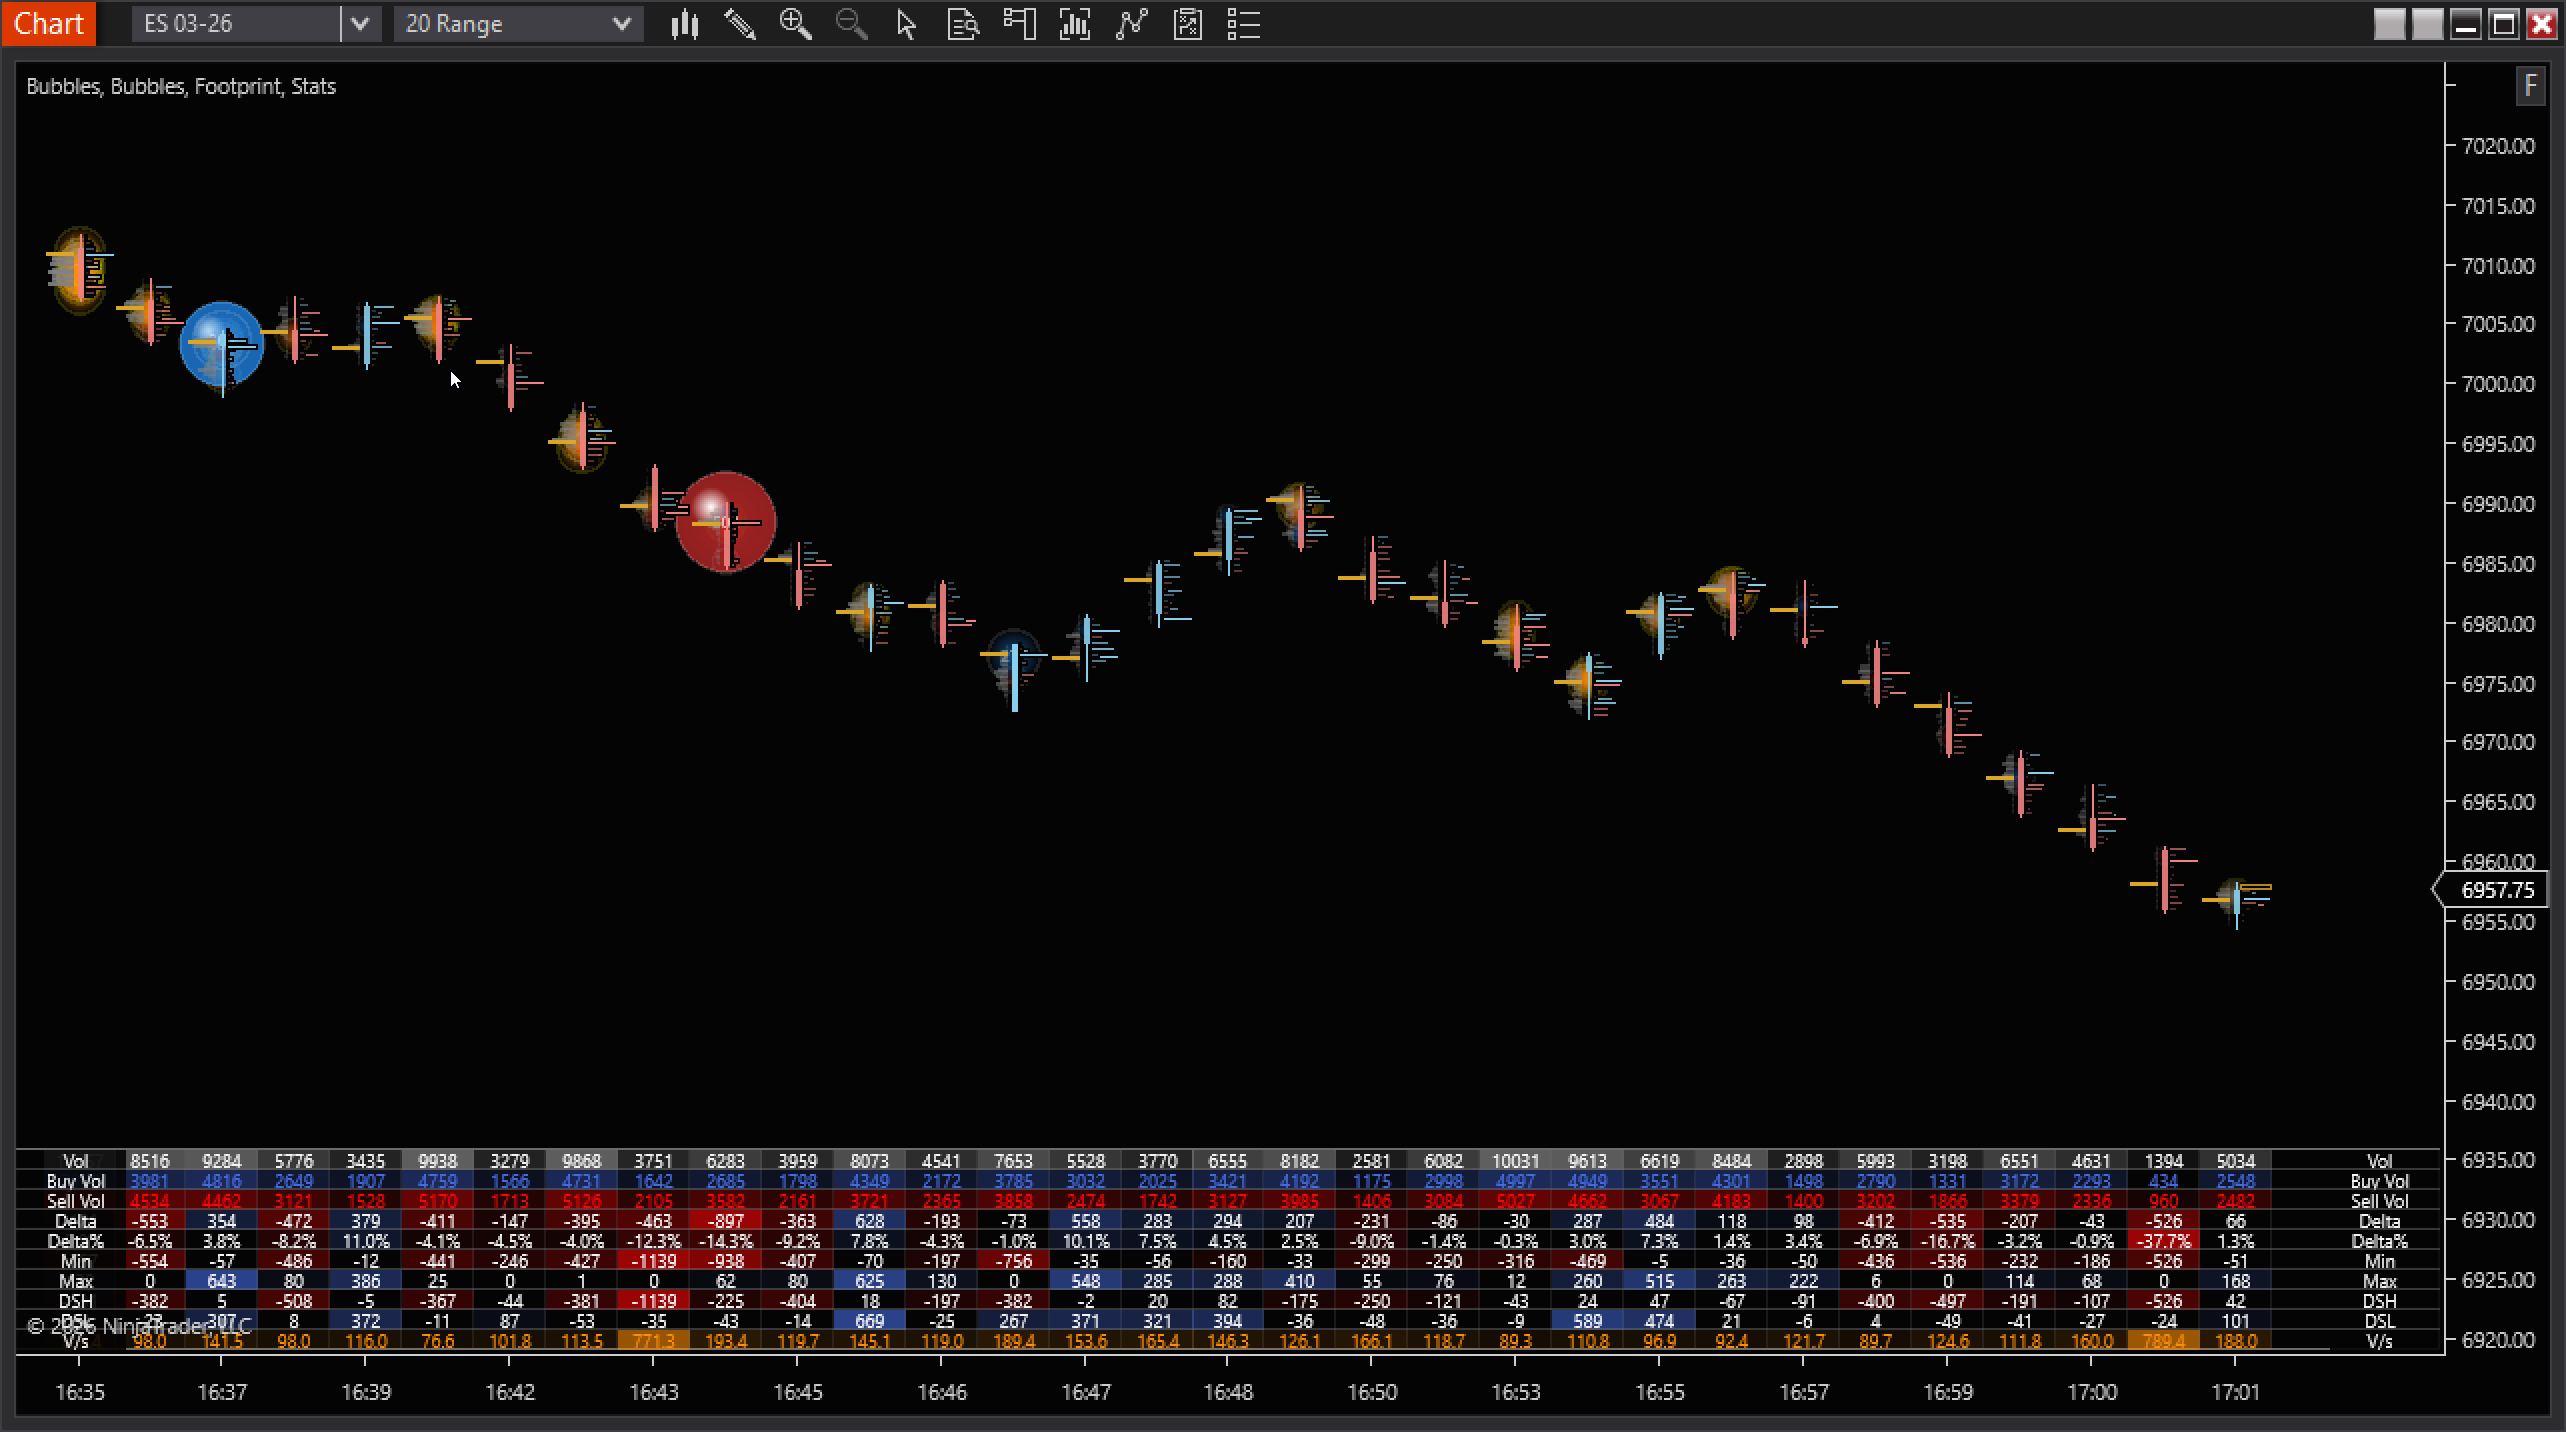Minimize the chart window

pyautogui.click(x=2466, y=24)
